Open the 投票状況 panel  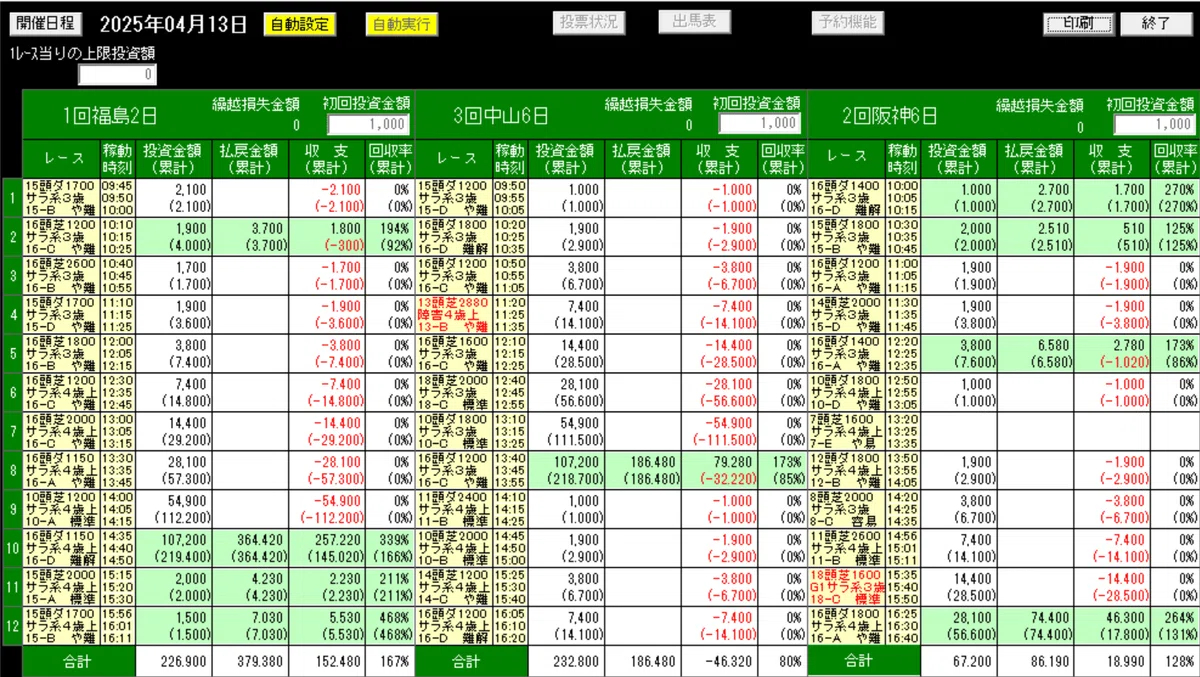(588, 21)
